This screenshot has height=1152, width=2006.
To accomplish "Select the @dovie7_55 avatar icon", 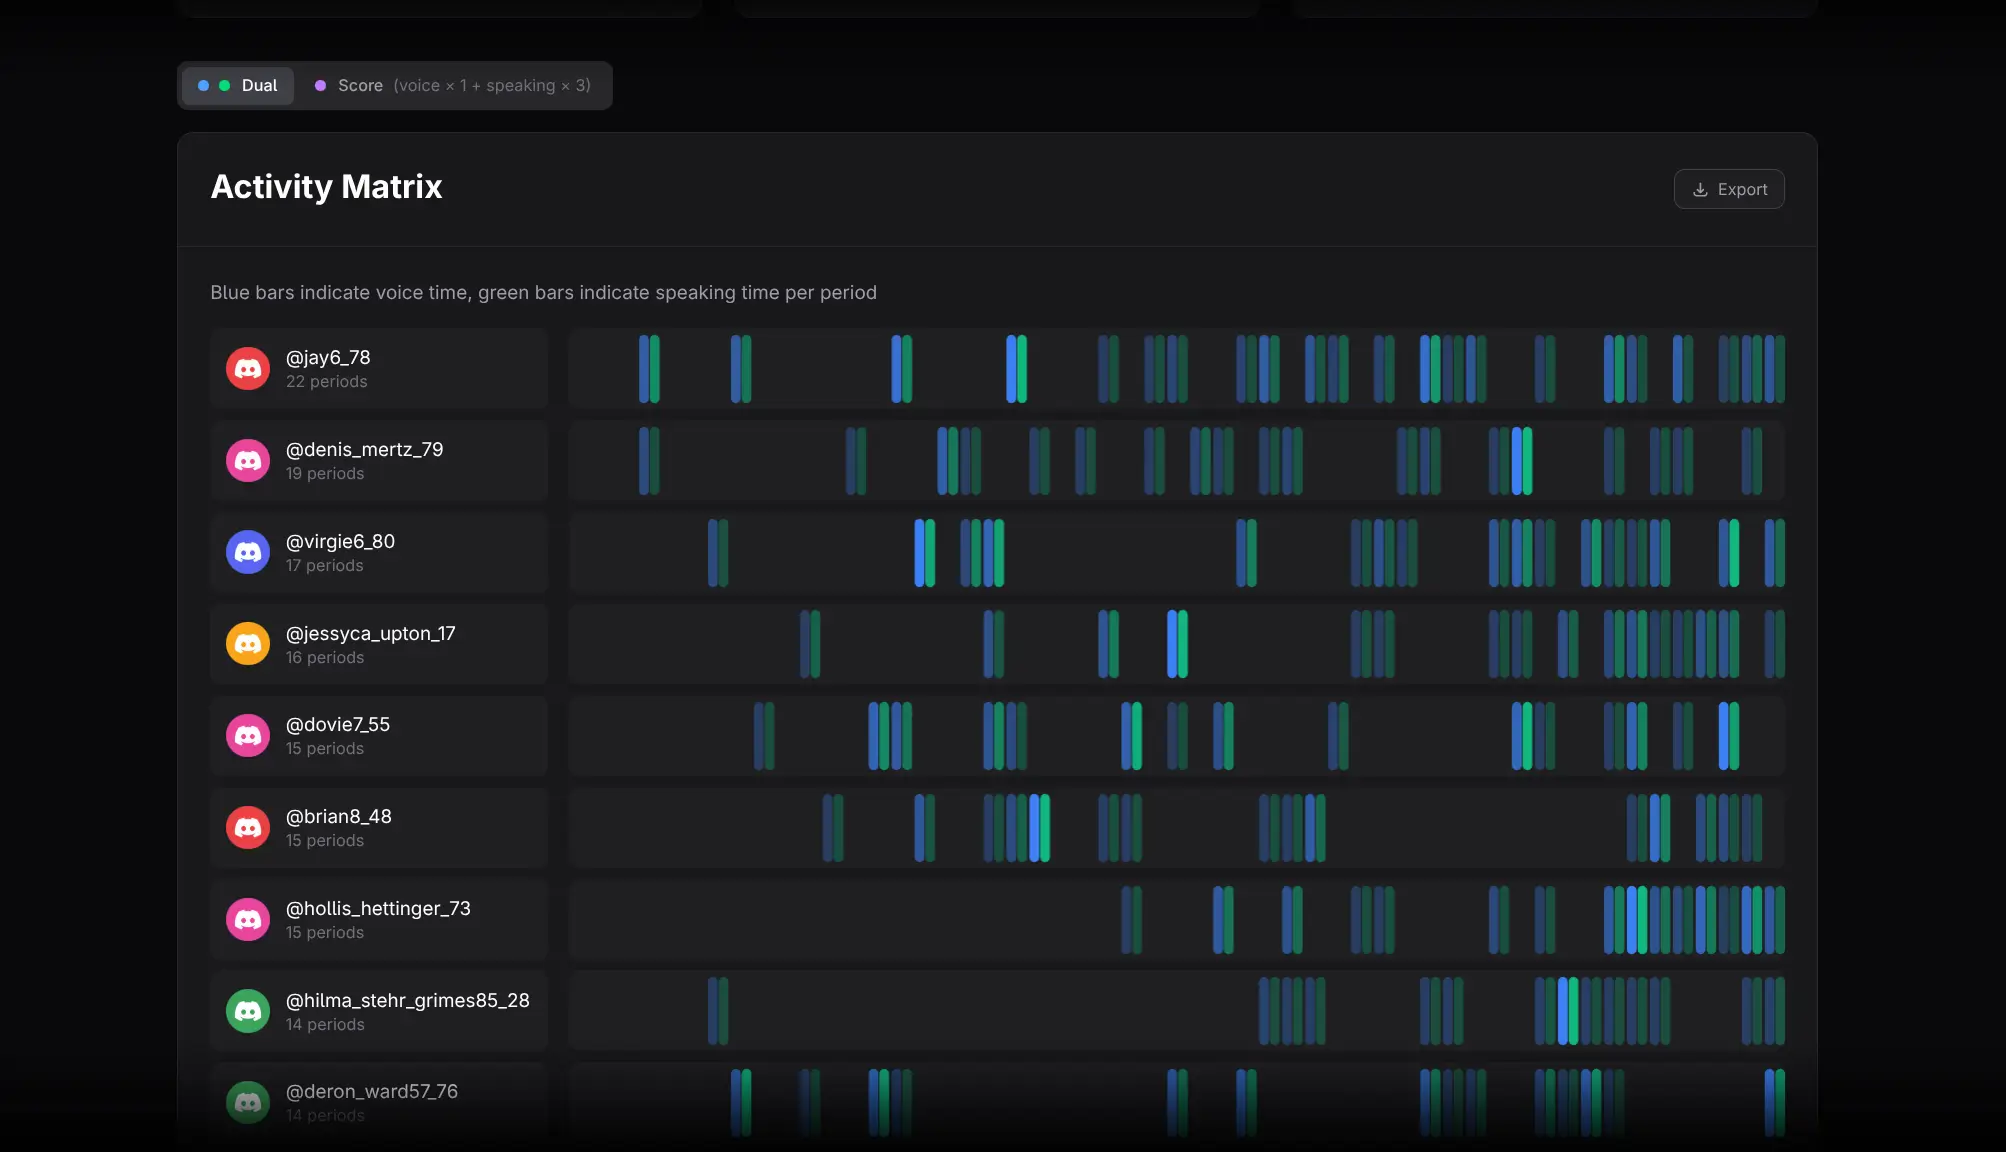I will pyautogui.click(x=248, y=736).
